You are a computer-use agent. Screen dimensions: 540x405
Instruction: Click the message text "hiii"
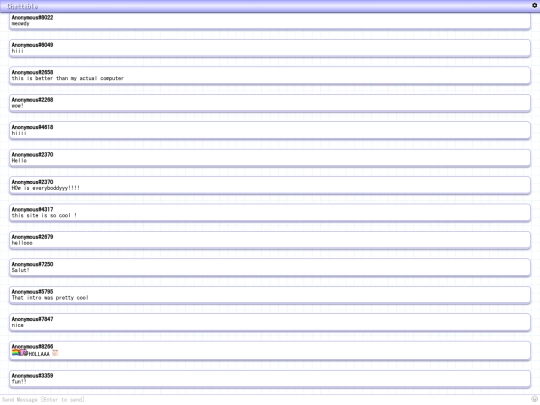[x=18, y=51]
